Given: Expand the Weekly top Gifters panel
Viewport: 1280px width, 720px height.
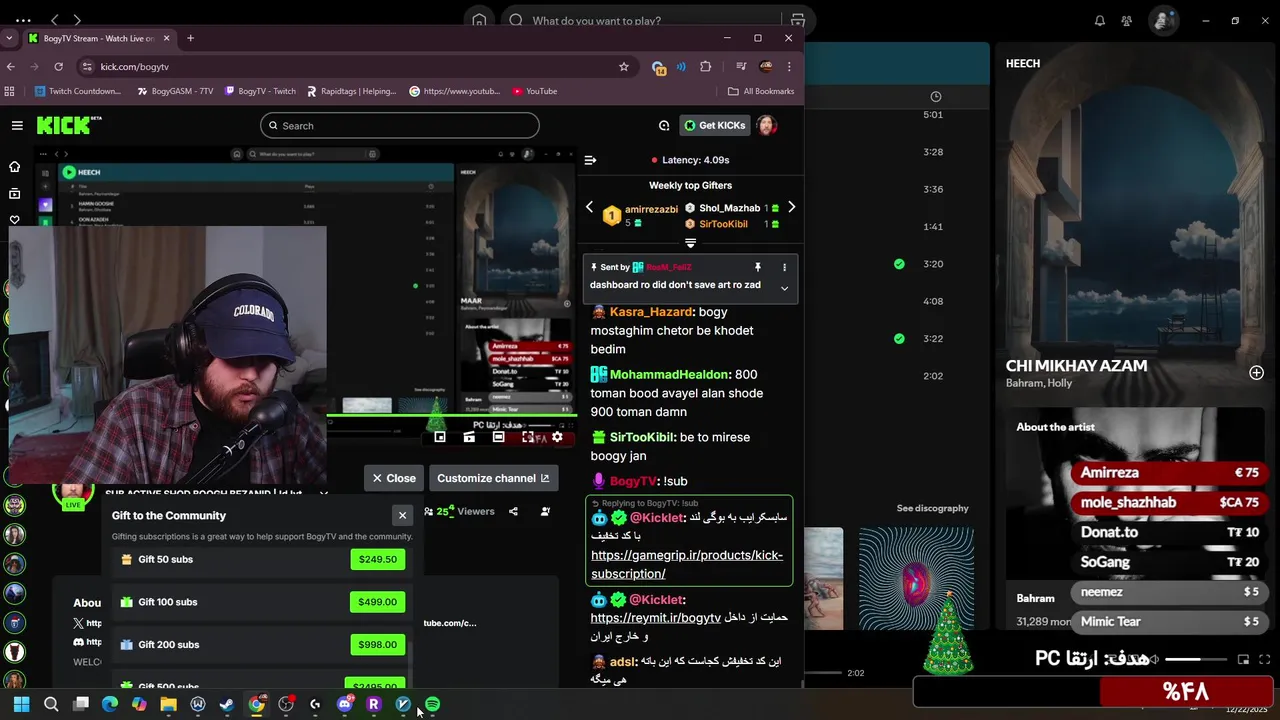Looking at the screenshot, I should click(x=690, y=243).
